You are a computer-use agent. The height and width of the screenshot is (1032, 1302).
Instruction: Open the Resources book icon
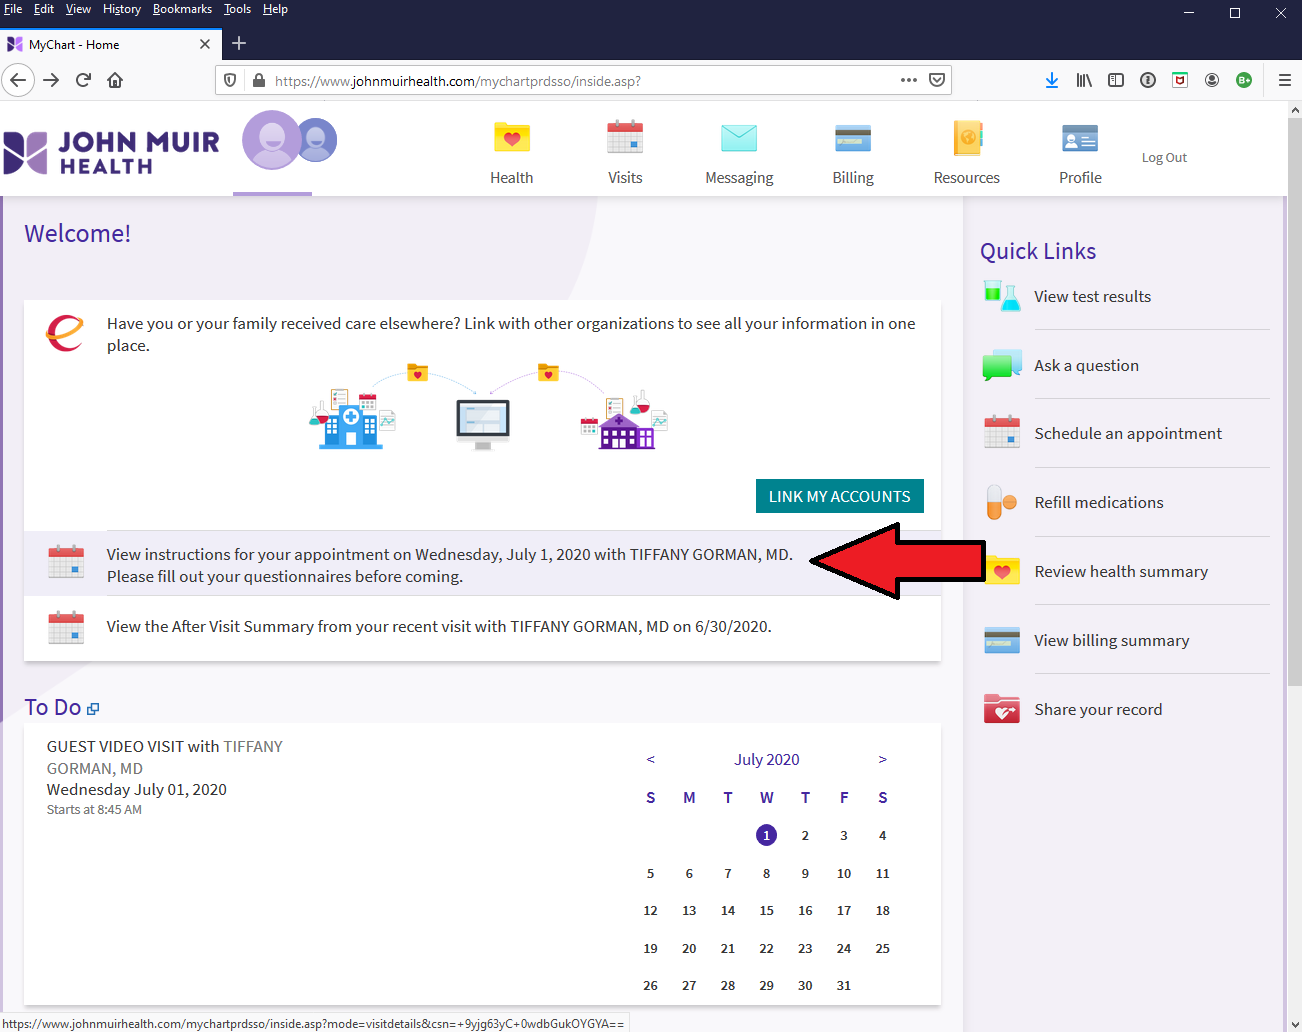coord(967,138)
